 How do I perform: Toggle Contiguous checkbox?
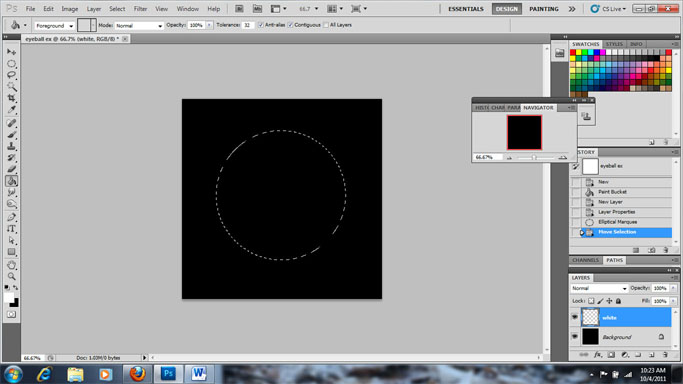tap(291, 25)
